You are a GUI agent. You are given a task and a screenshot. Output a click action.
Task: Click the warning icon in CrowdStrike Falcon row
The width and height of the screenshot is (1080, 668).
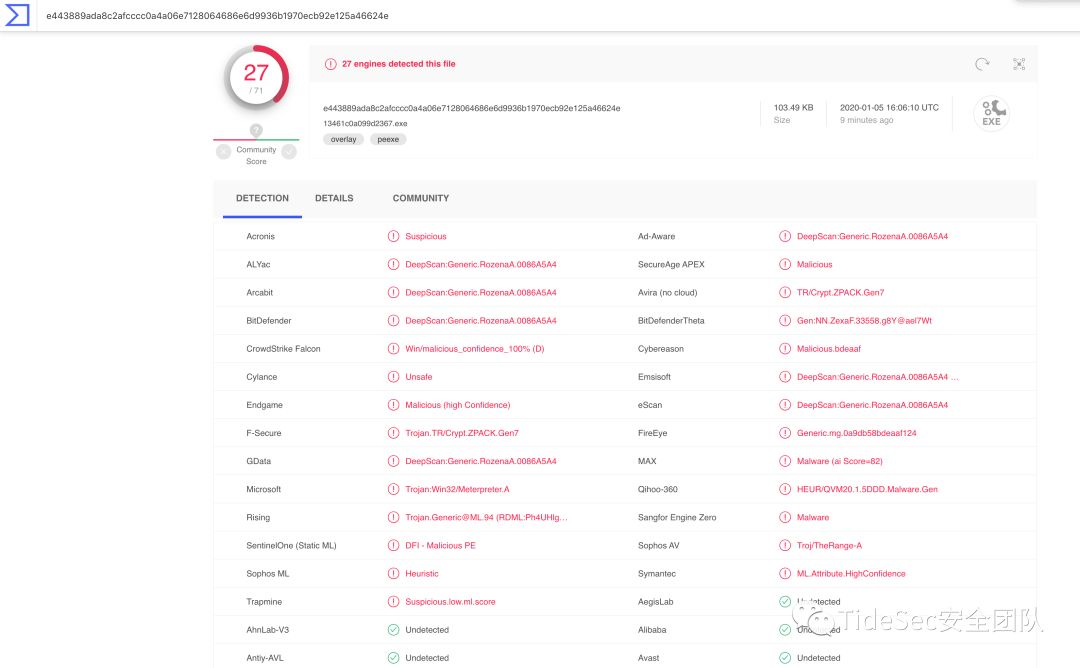click(393, 348)
